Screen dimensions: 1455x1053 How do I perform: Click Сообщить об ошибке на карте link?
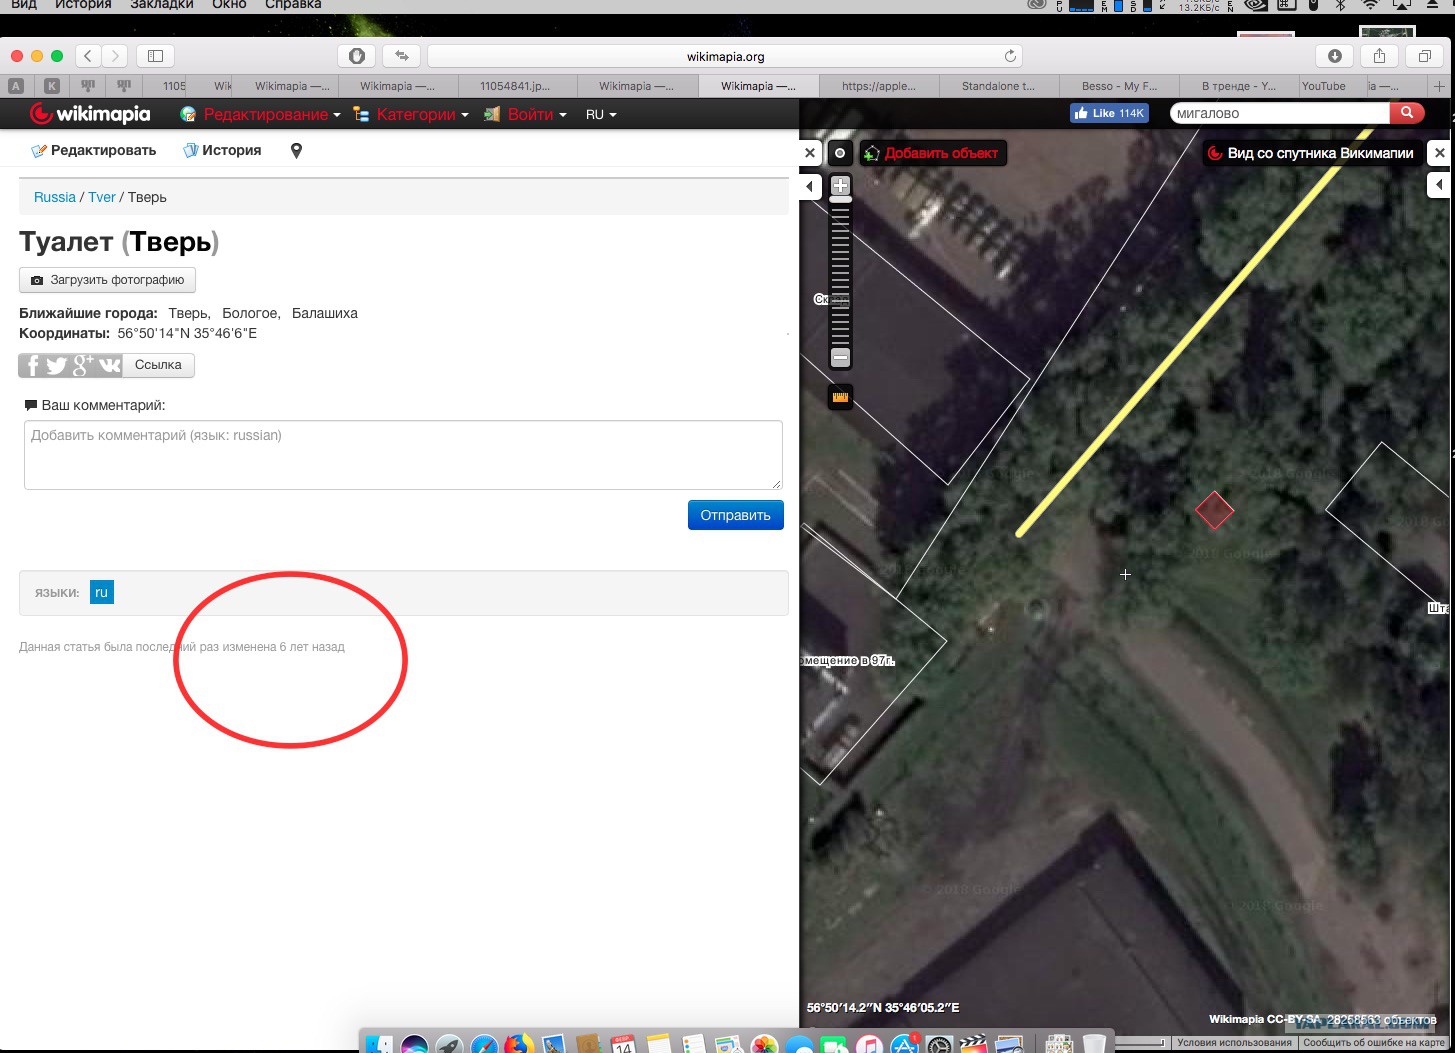[1375, 1042]
